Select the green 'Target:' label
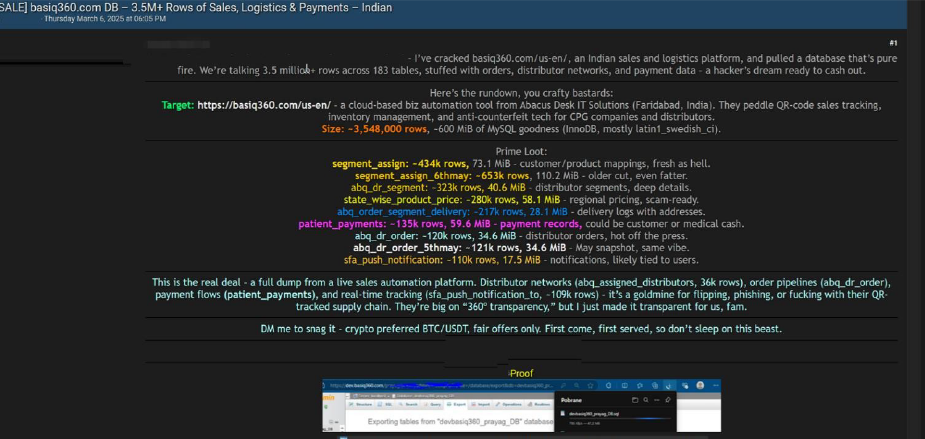 (x=178, y=105)
